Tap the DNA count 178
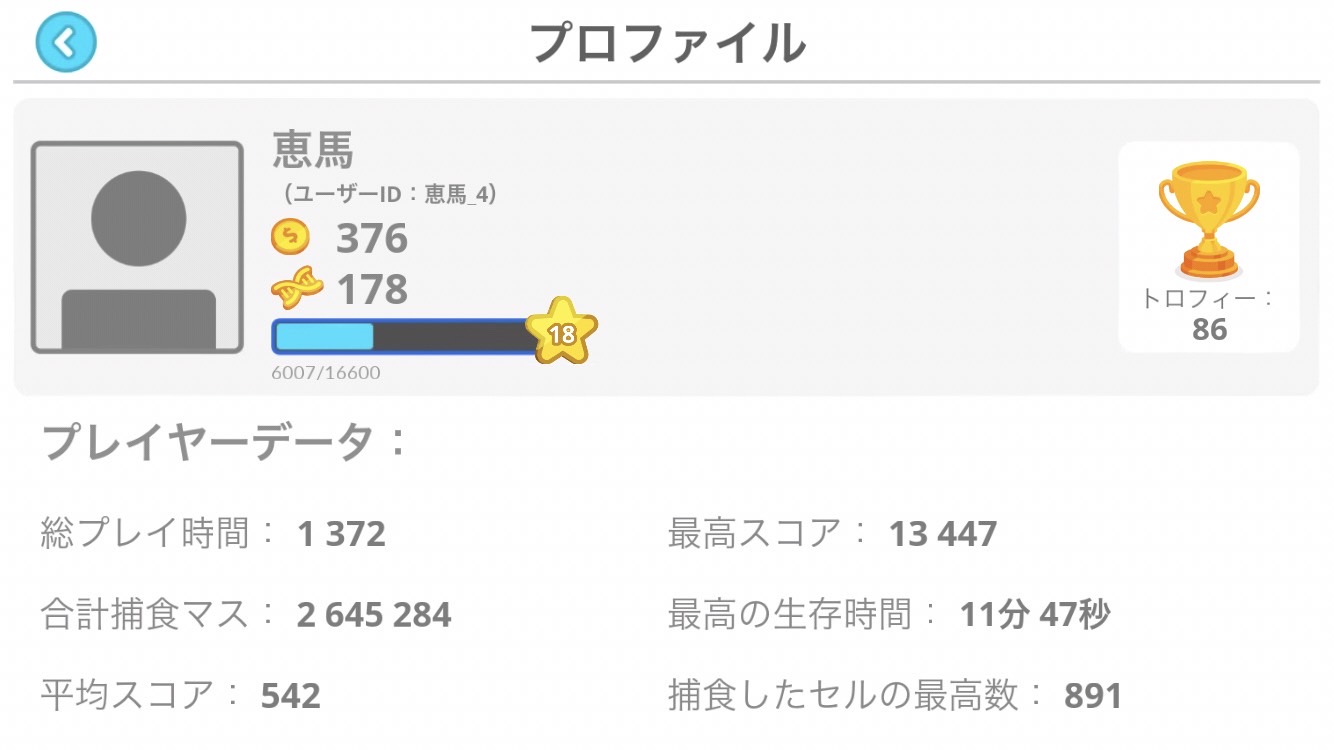The width and height of the screenshot is (1334, 750). pyautogui.click(x=372, y=290)
